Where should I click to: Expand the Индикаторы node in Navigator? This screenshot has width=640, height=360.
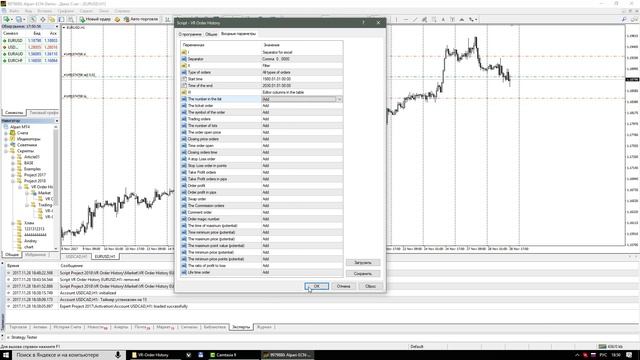[6, 139]
